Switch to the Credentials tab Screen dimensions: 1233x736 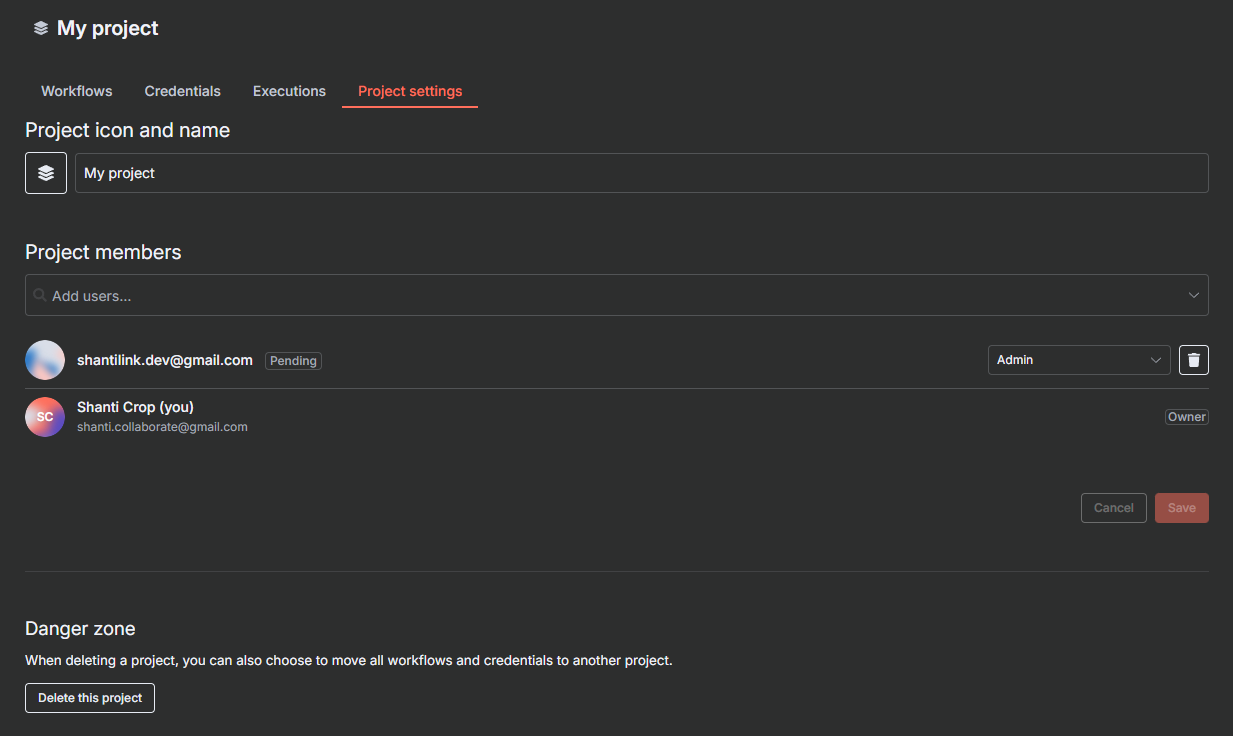(183, 91)
